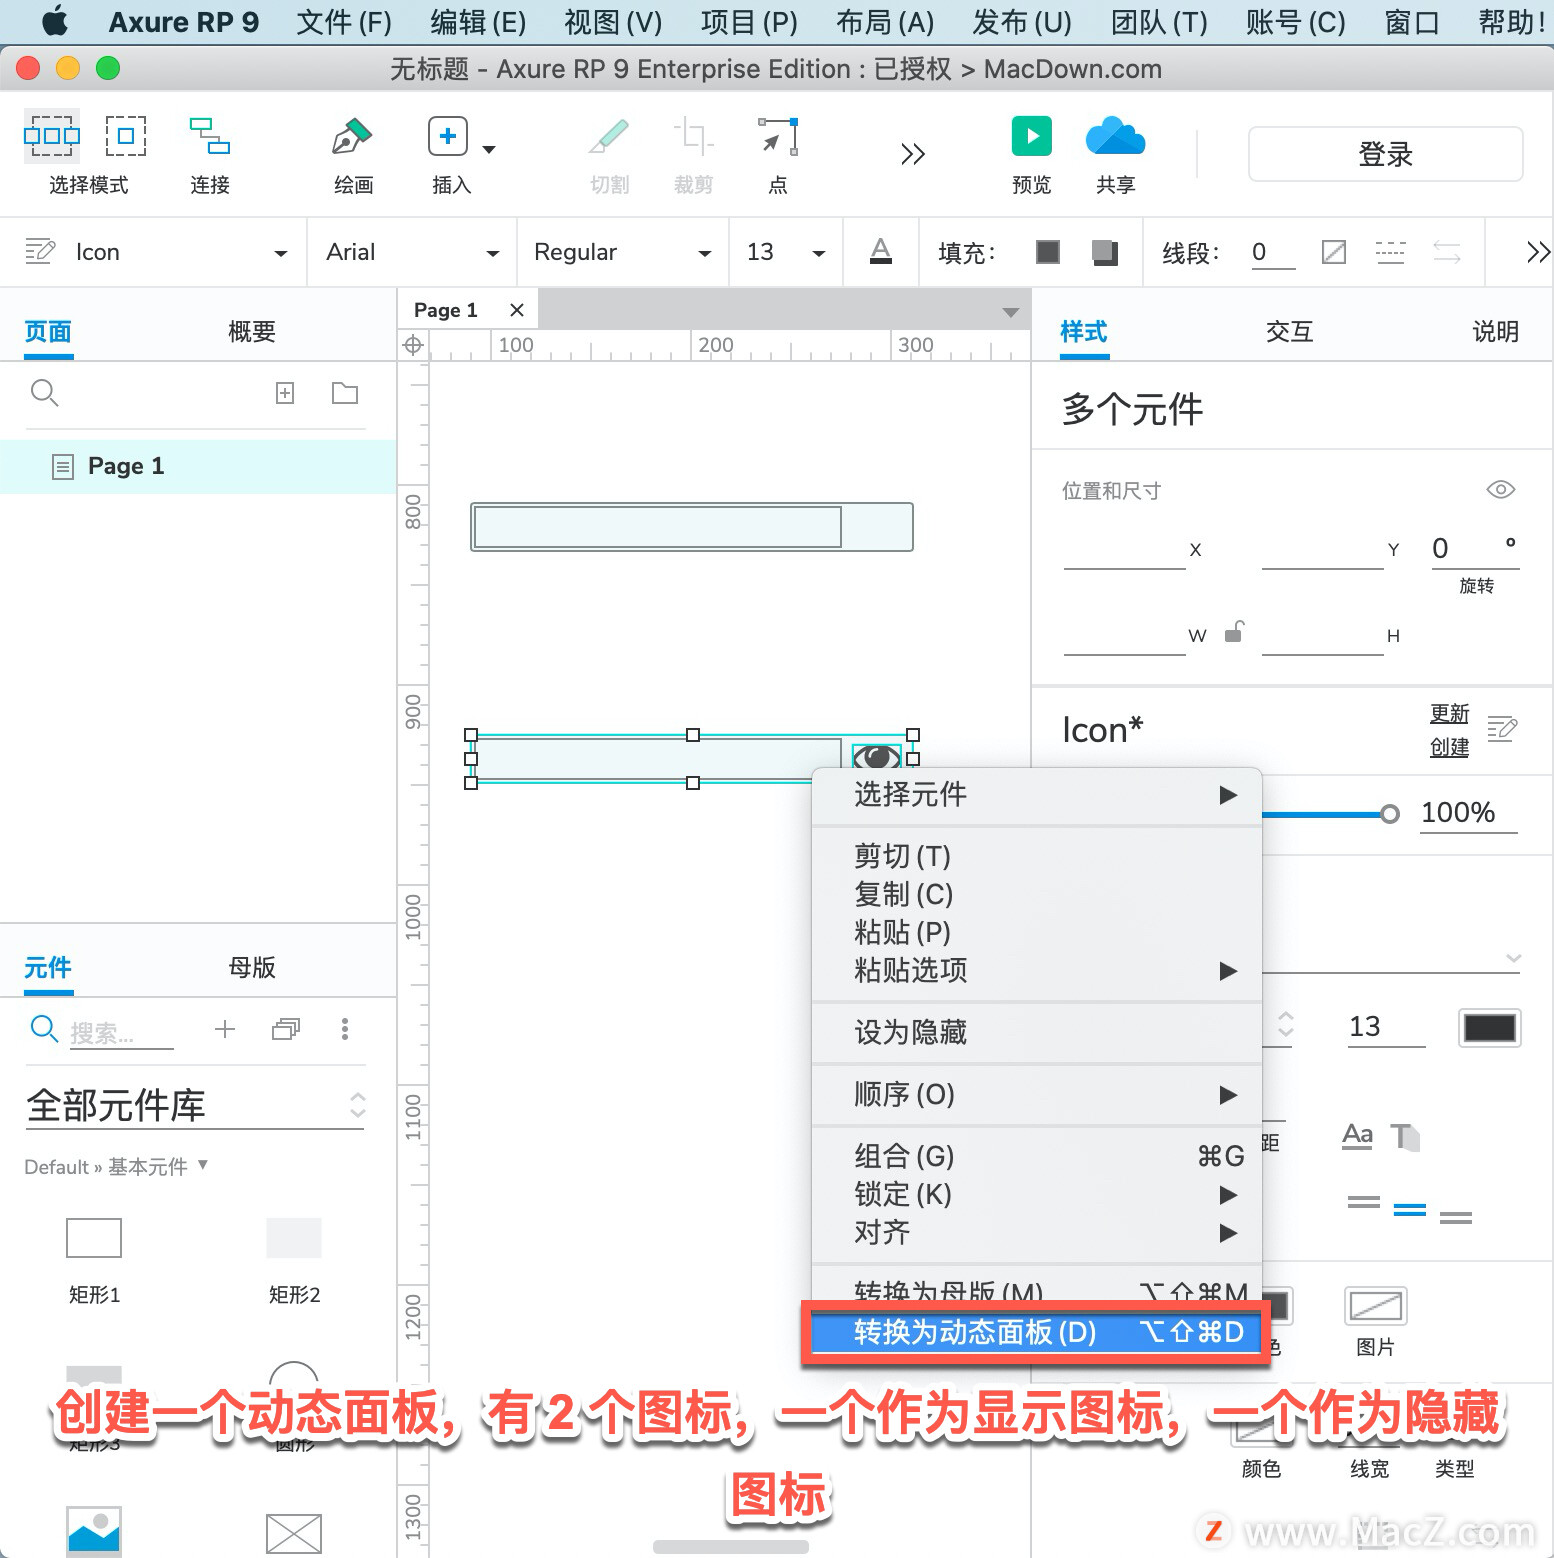Open the 全部元件库 library selector
Viewport: 1554px width, 1558px height.
(x=195, y=1105)
